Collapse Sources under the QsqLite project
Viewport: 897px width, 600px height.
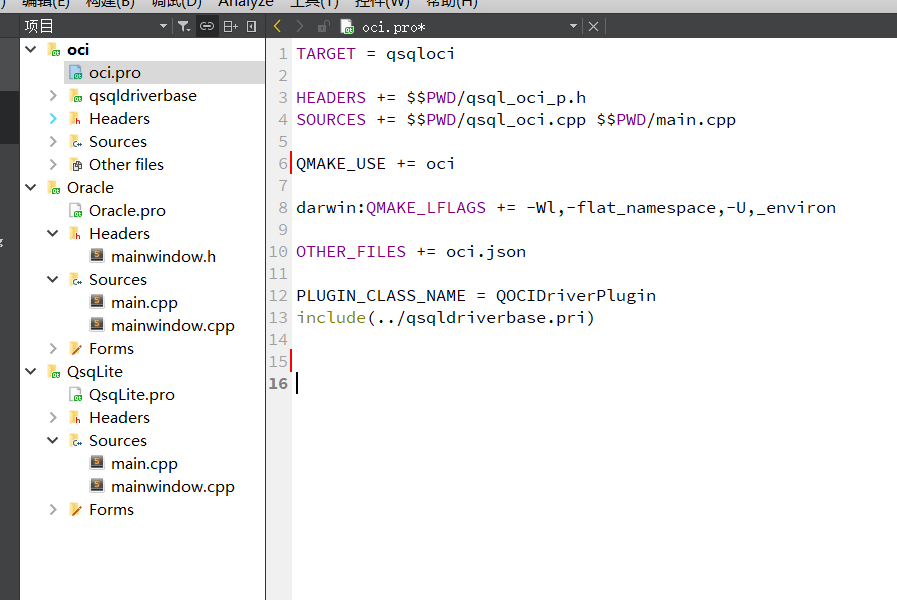(x=53, y=440)
